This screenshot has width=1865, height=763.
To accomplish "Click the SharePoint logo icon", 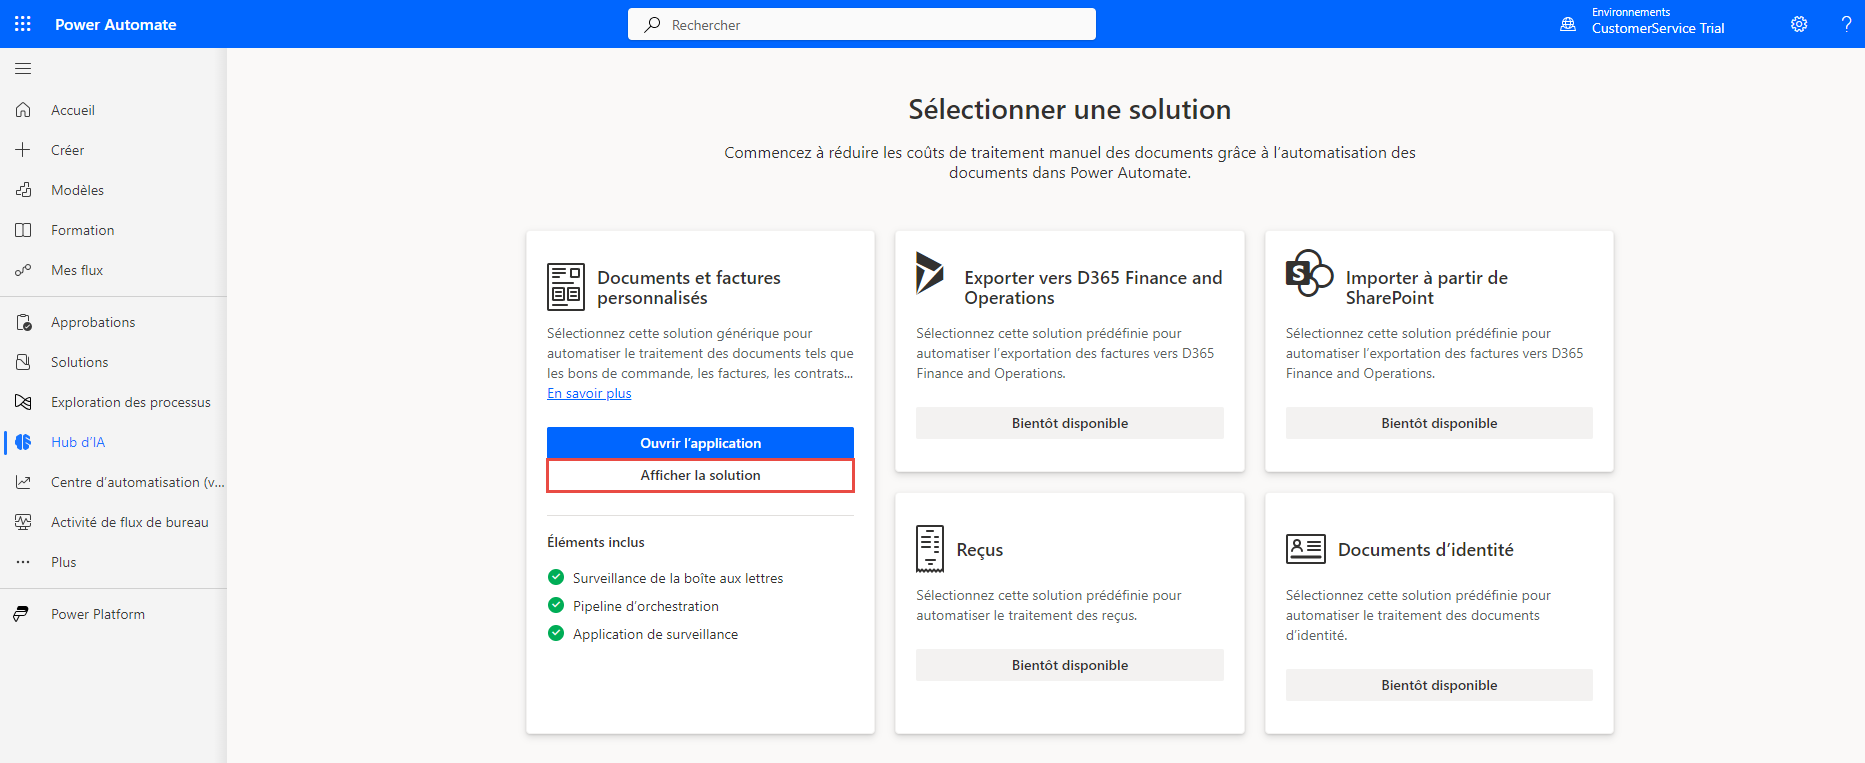I will coord(1309,273).
